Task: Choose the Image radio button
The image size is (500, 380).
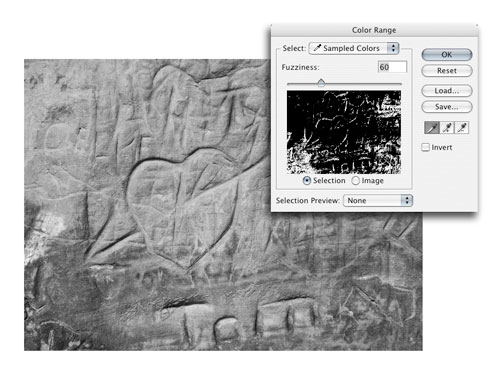Action: click(x=356, y=181)
